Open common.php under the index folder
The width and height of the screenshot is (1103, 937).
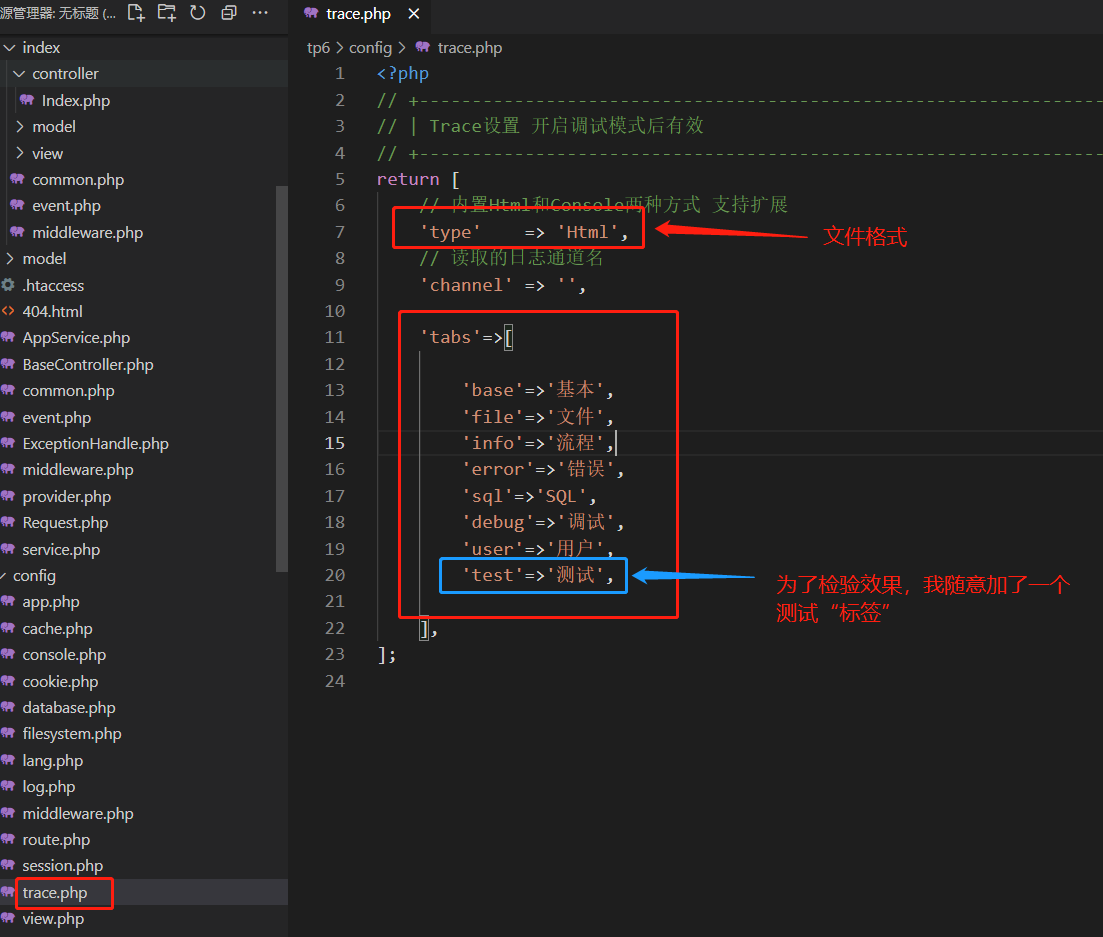click(78, 180)
